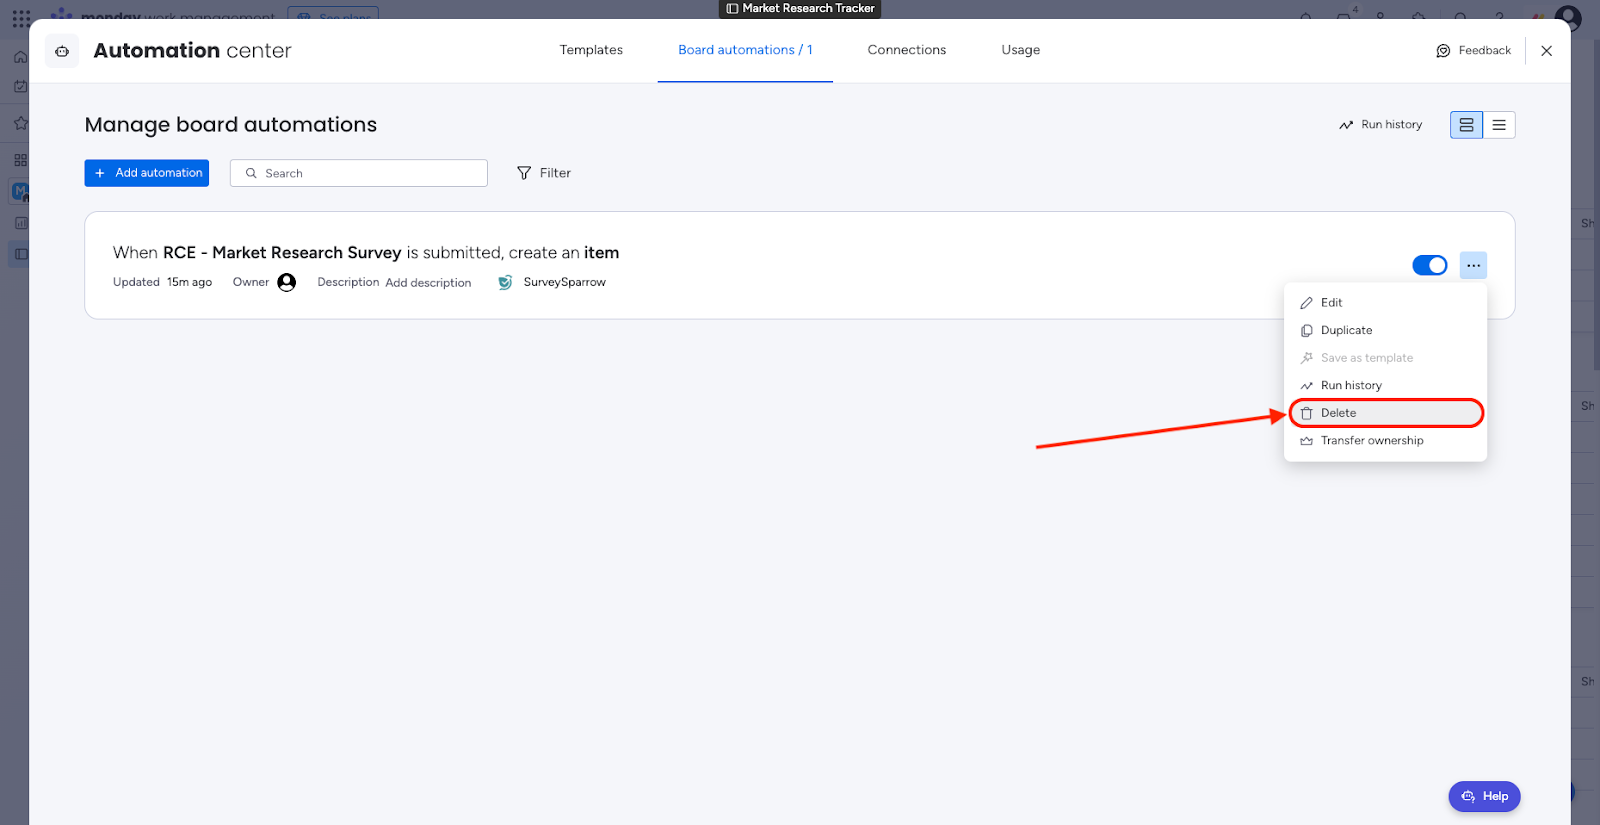Disable the RCE survey automation toggle

coord(1429,265)
